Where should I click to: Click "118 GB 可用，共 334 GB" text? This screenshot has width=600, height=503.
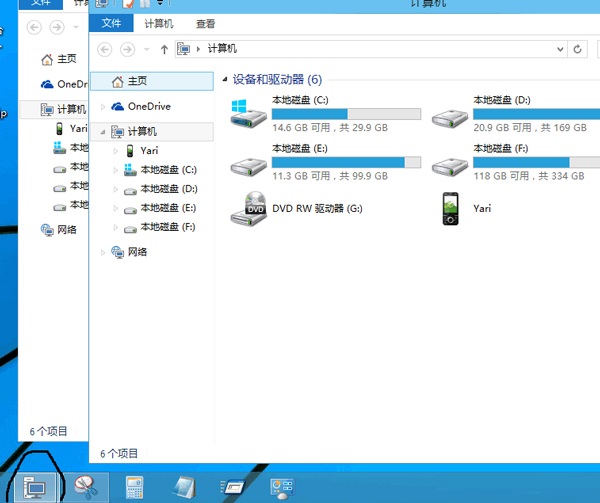529,176
